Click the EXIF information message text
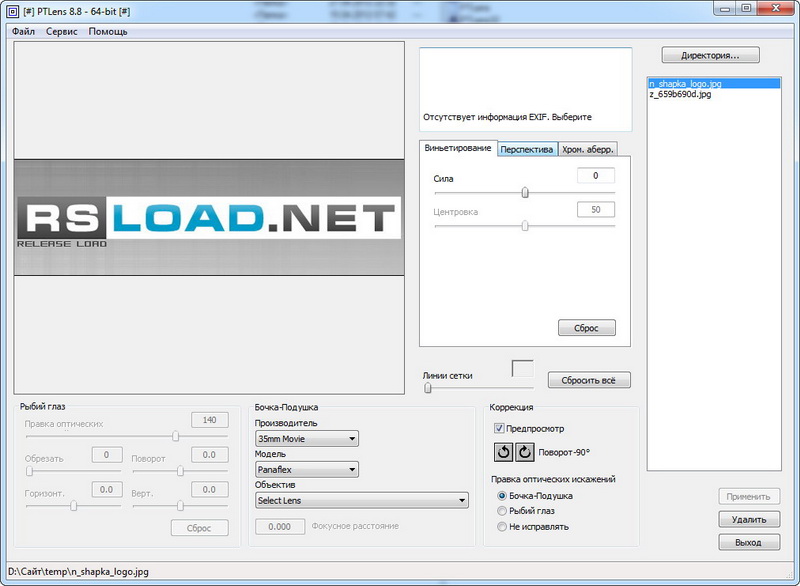The height and width of the screenshot is (586, 800). pyautogui.click(x=508, y=117)
